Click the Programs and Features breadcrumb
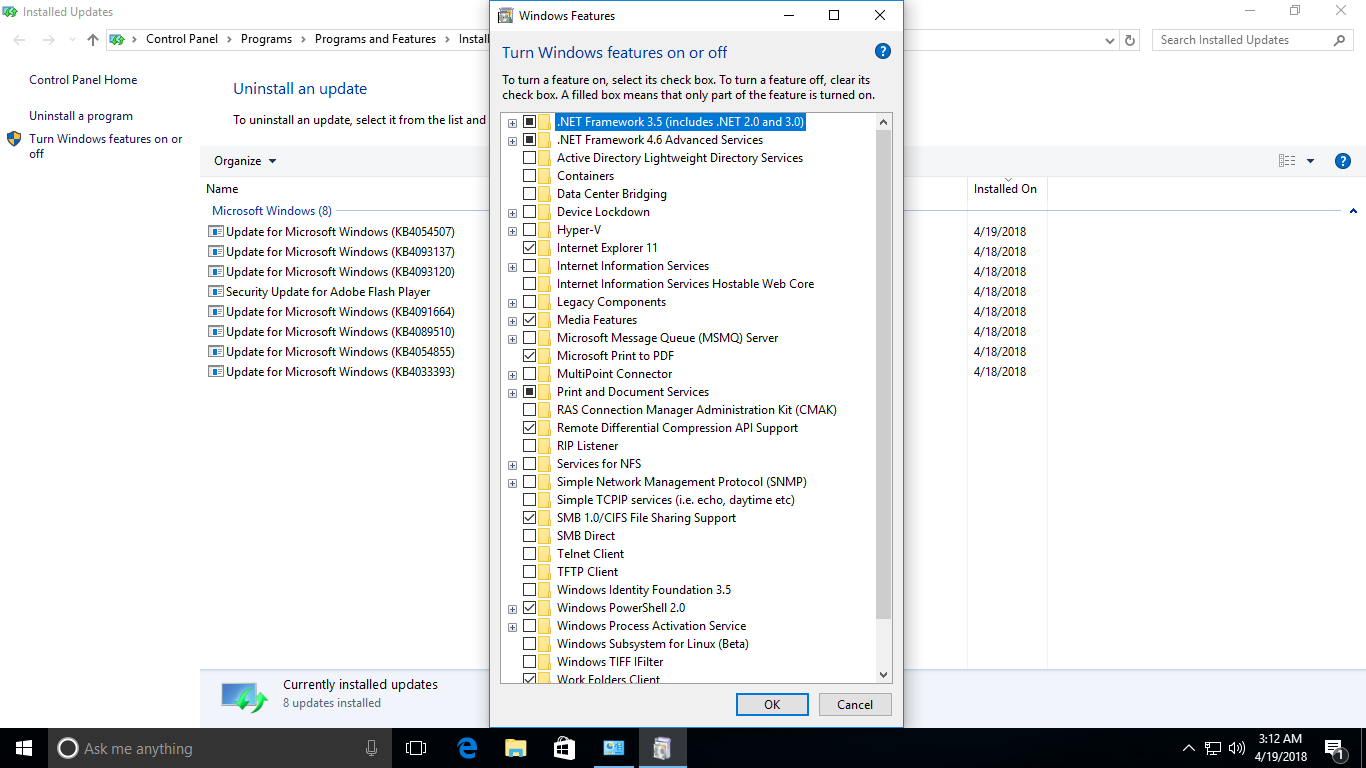Screen dimensions: 1366x768 [x=375, y=39]
